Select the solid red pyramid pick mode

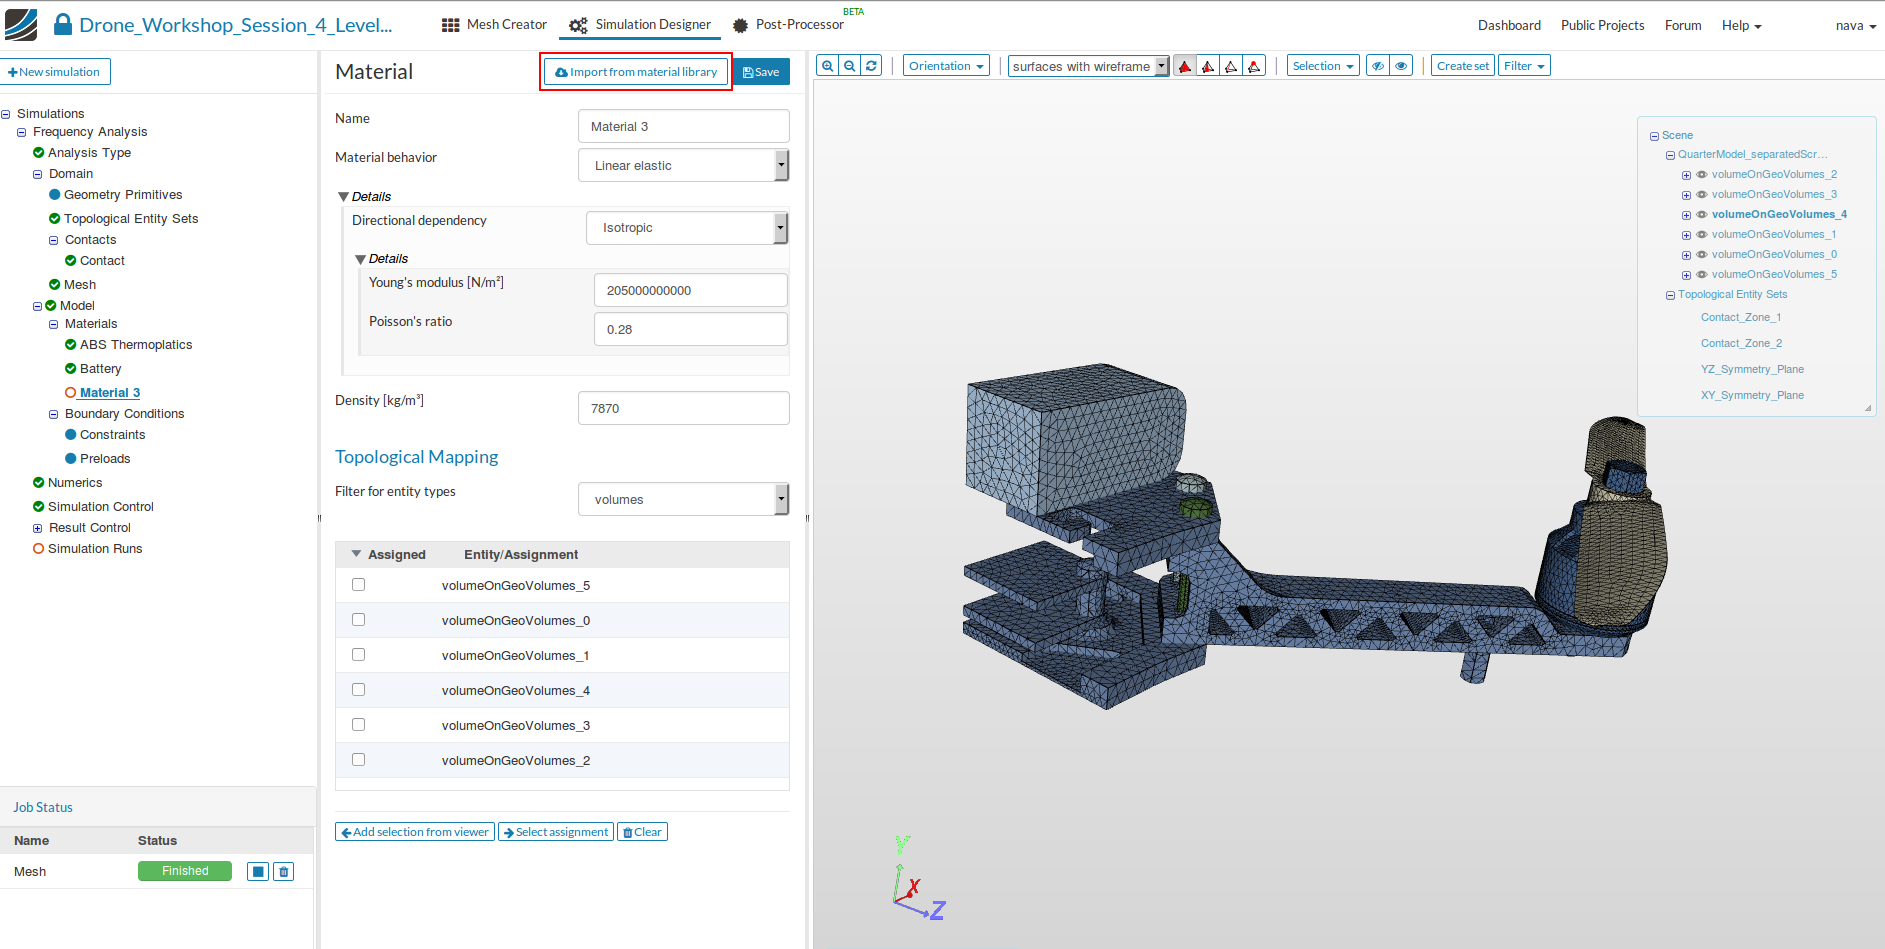coord(1185,66)
